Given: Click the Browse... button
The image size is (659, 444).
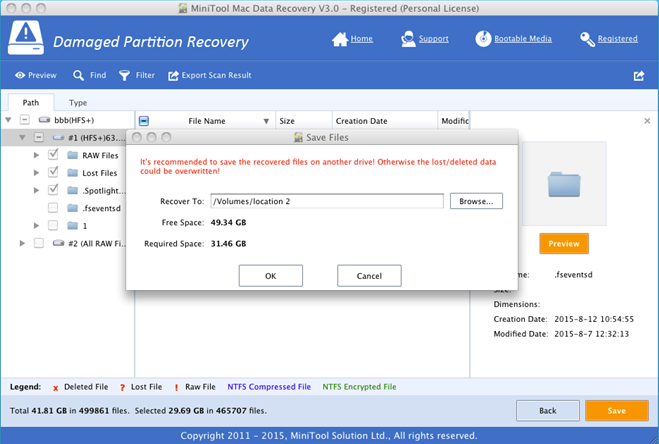Looking at the screenshot, I should click(476, 201).
